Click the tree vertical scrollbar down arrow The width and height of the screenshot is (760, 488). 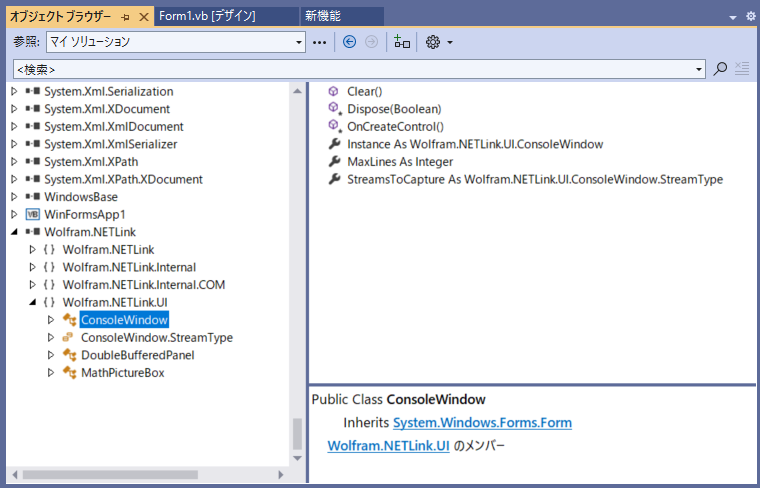click(297, 458)
